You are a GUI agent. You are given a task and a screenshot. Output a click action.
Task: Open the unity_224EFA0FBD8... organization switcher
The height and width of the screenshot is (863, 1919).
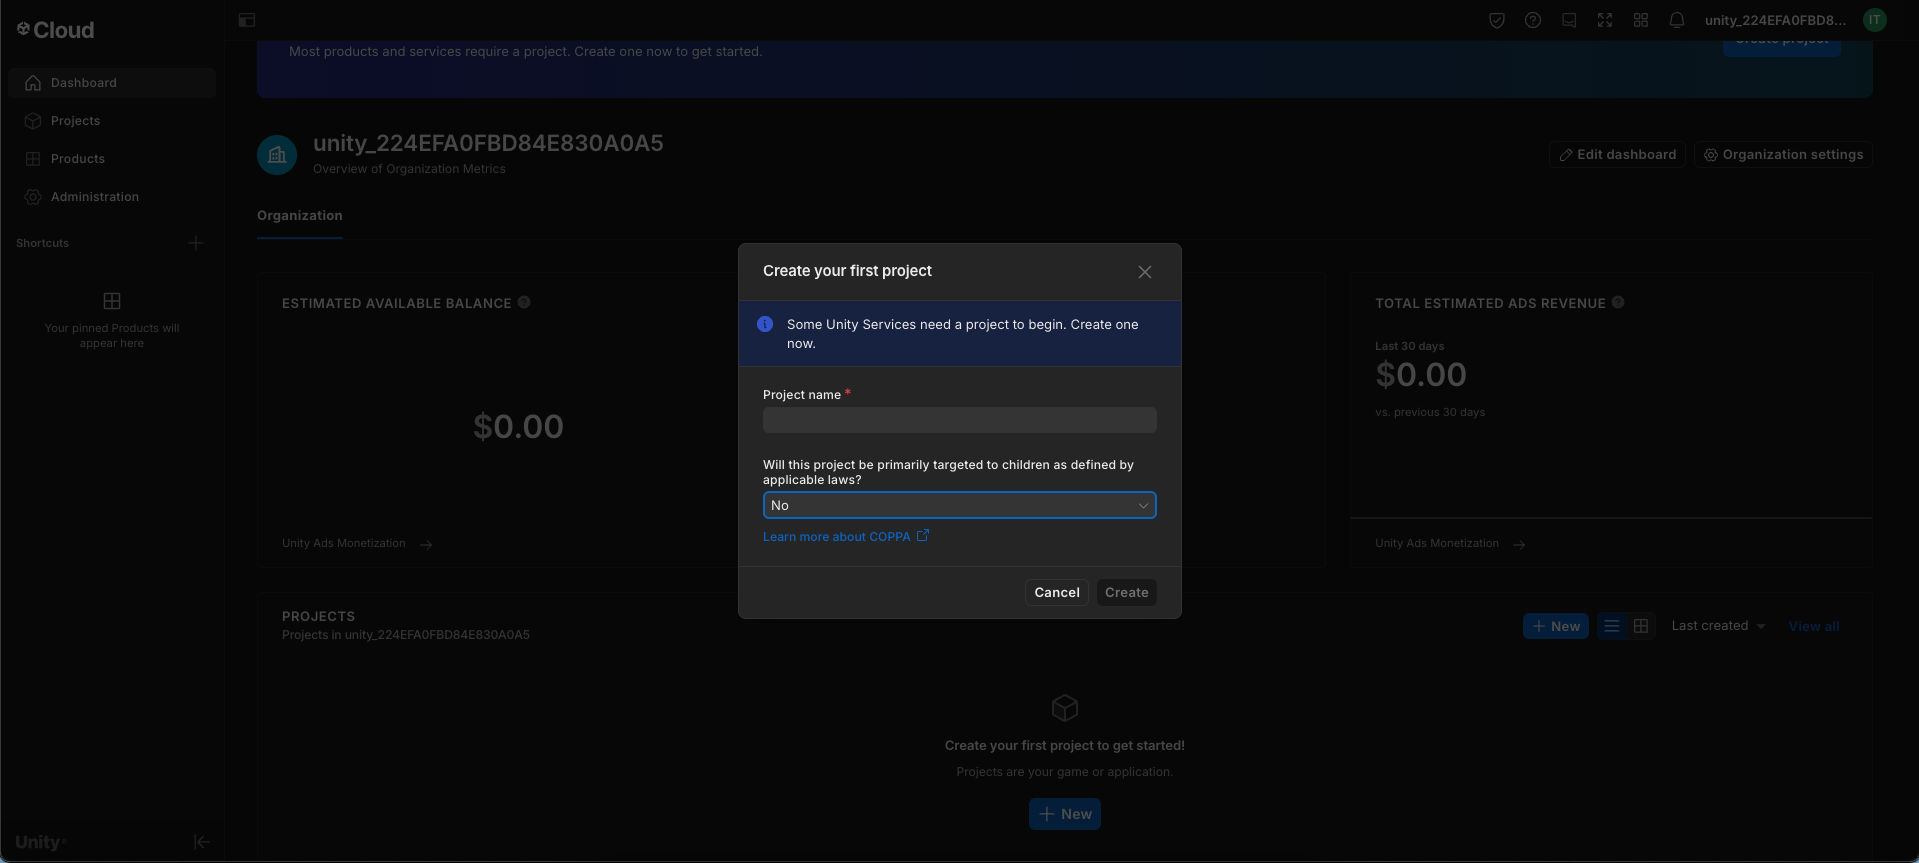pos(1775,20)
